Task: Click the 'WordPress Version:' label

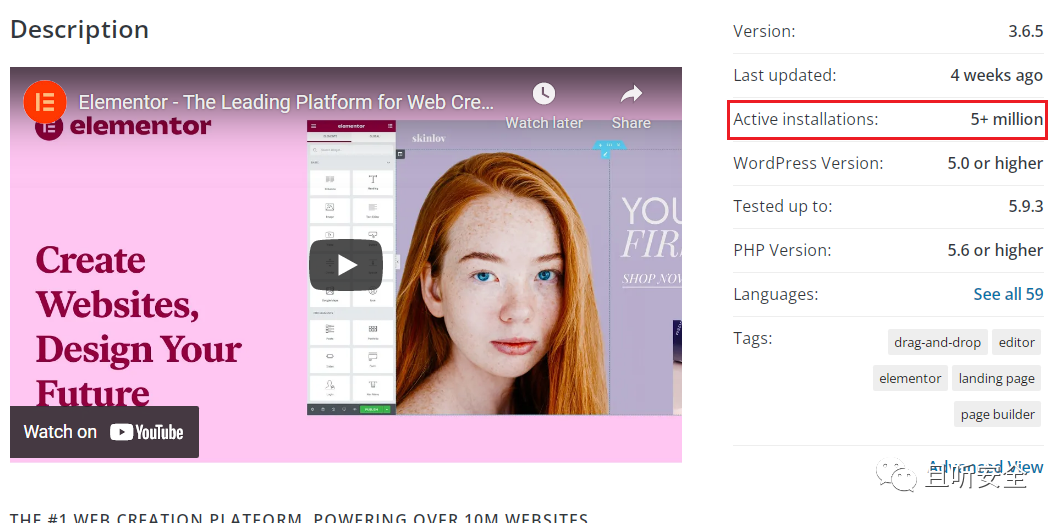Action: pyautogui.click(x=808, y=163)
